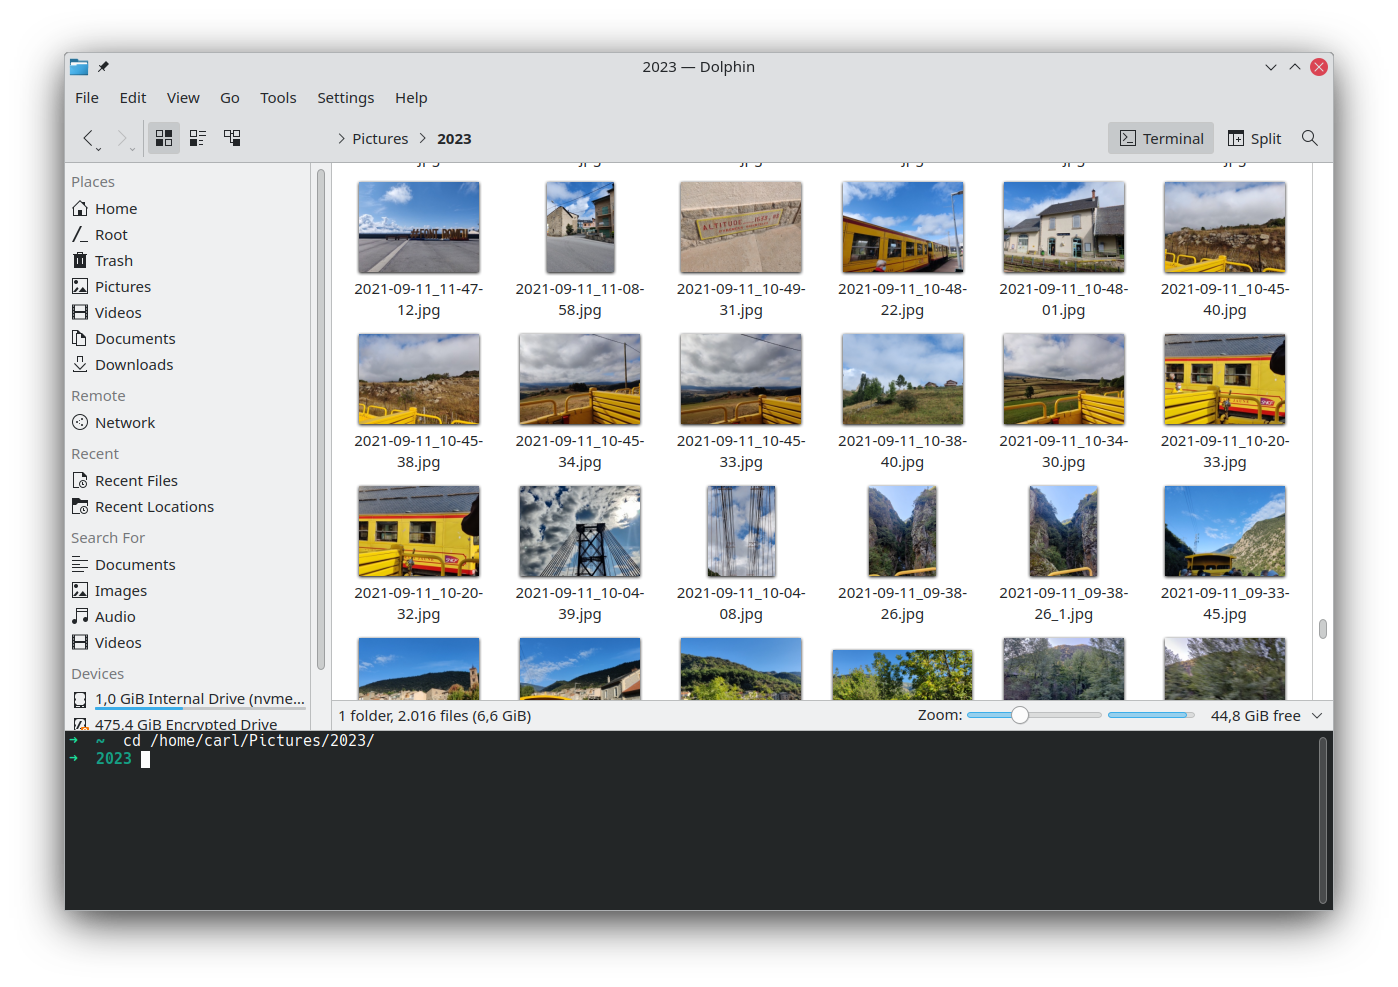Screen dimensions: 1398x987
Task: Open Network under the Remote section
Action: (124, 422)
